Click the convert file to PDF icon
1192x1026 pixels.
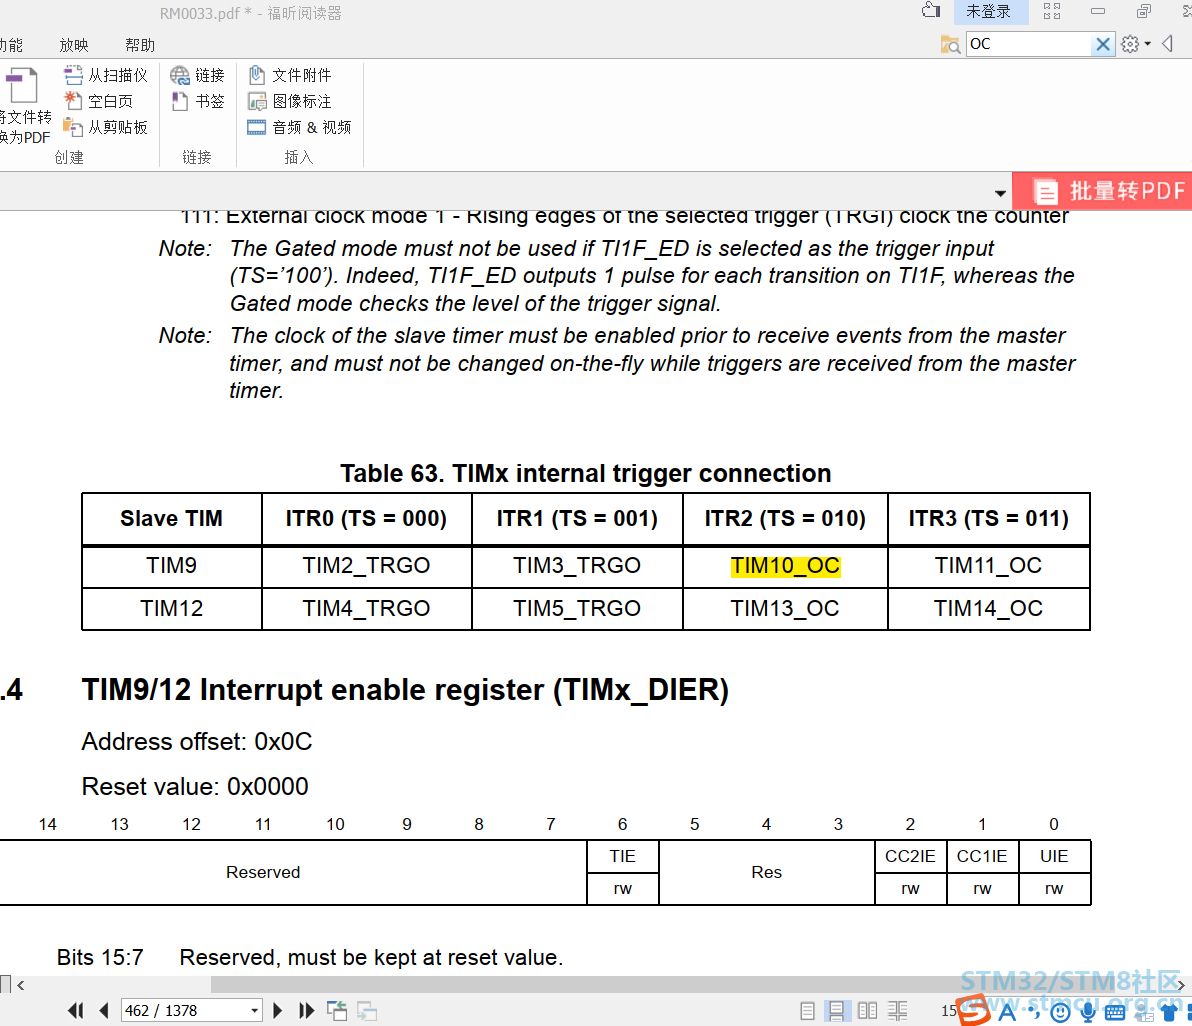click(x=21, y=85)
